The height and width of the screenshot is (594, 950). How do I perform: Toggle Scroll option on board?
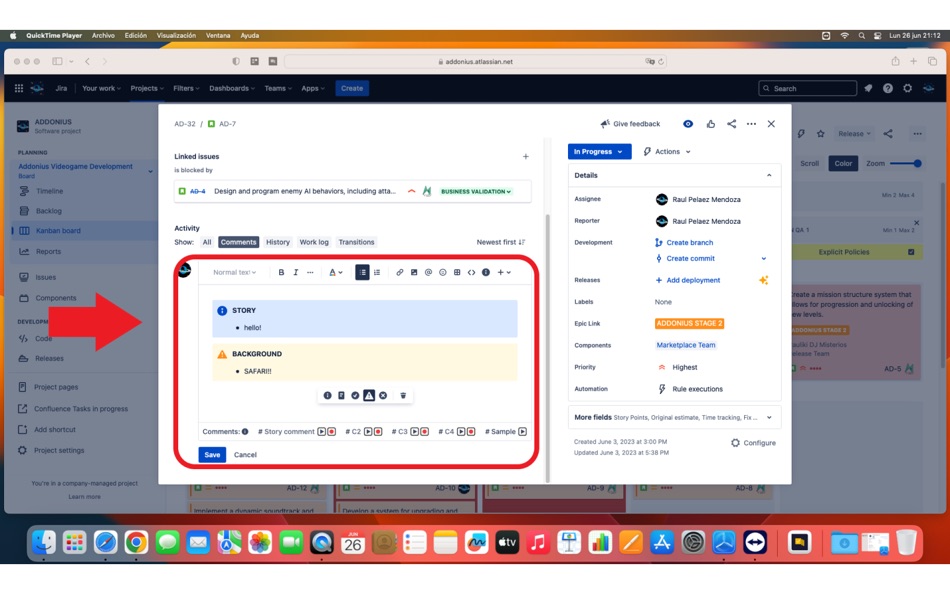[809, 164]
